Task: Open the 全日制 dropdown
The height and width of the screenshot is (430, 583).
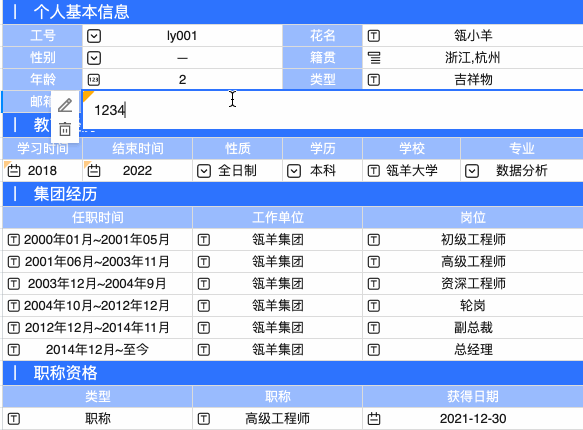Action: [204, 171]
